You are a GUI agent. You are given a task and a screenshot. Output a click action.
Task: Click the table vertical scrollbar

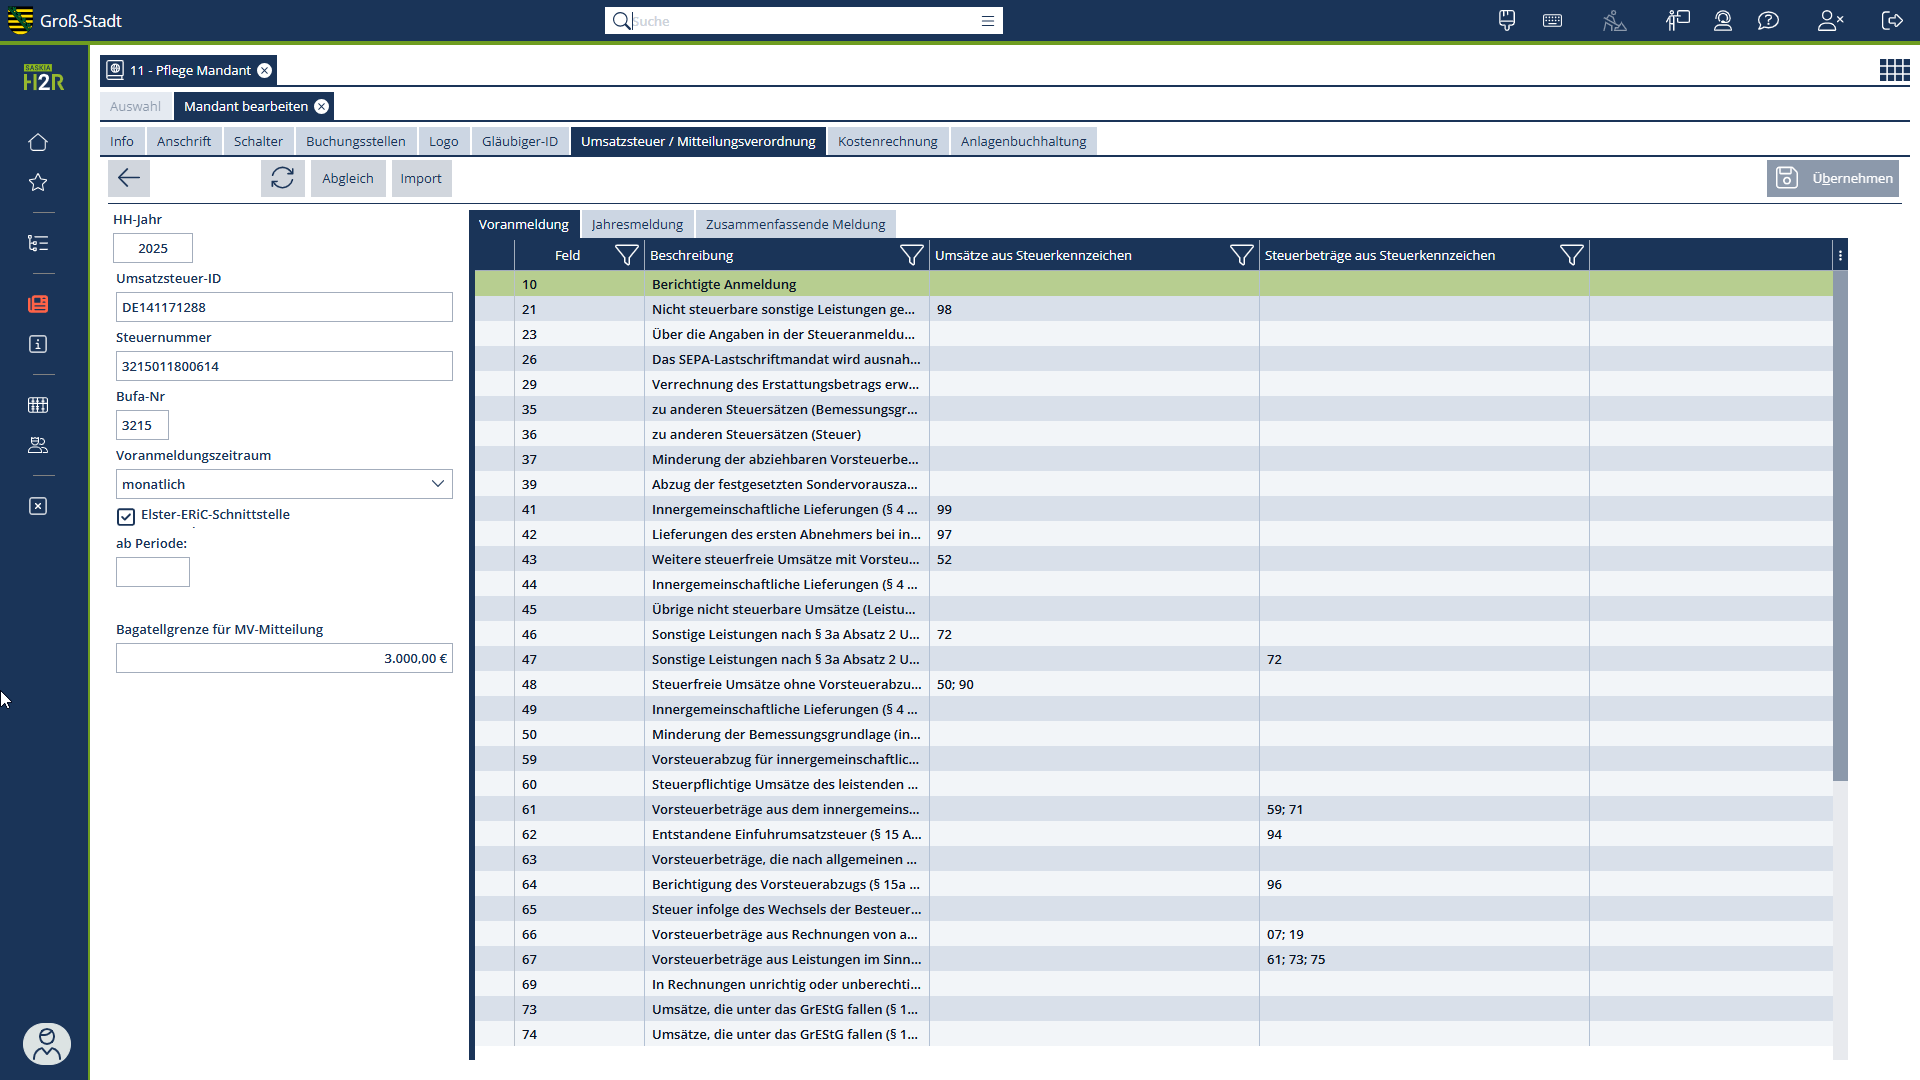[1840, 525]
